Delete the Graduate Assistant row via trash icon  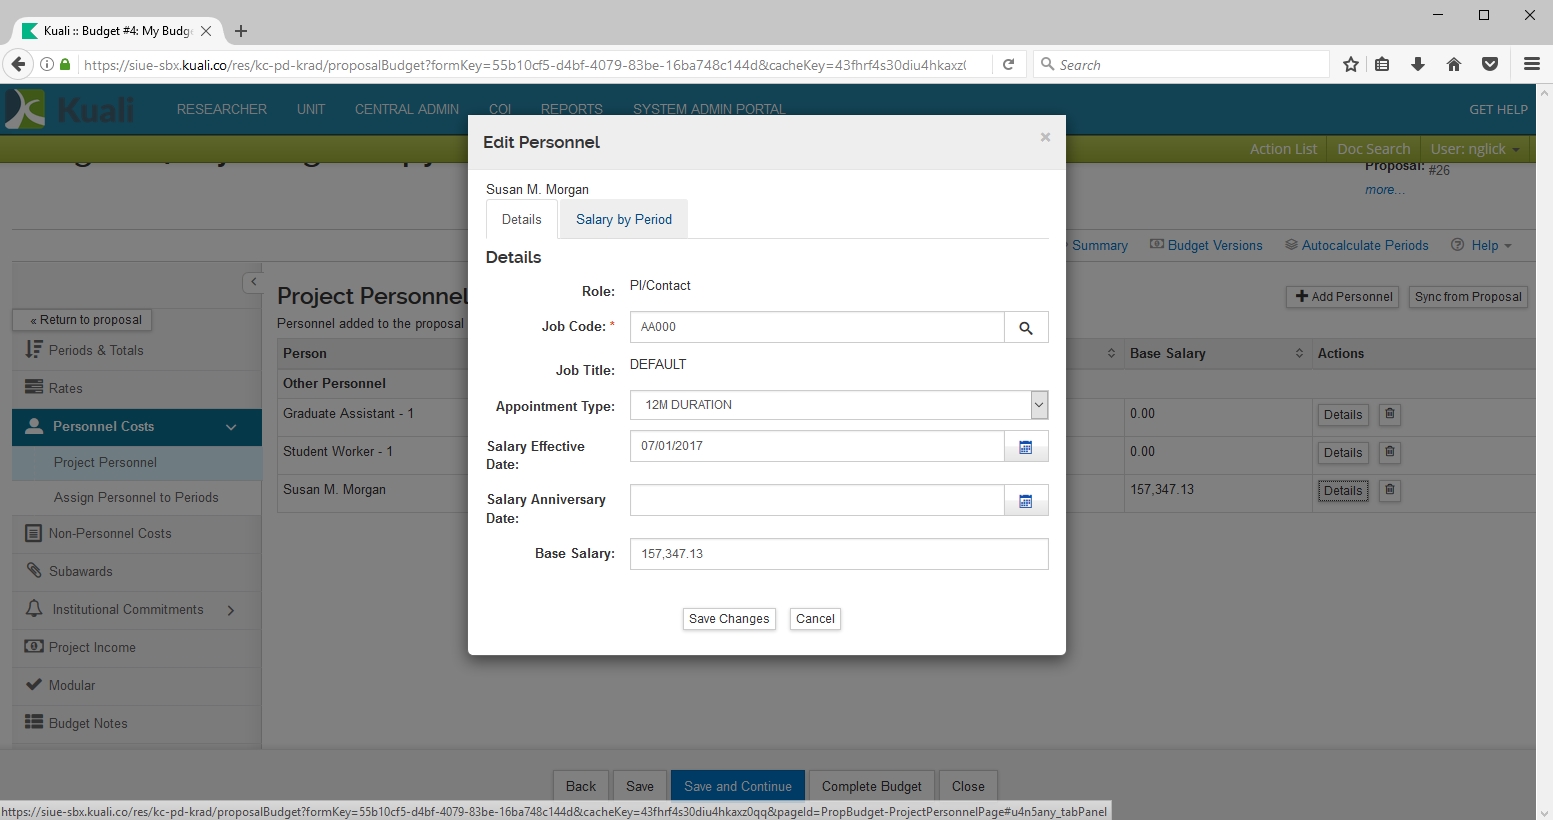[1389, 414]
